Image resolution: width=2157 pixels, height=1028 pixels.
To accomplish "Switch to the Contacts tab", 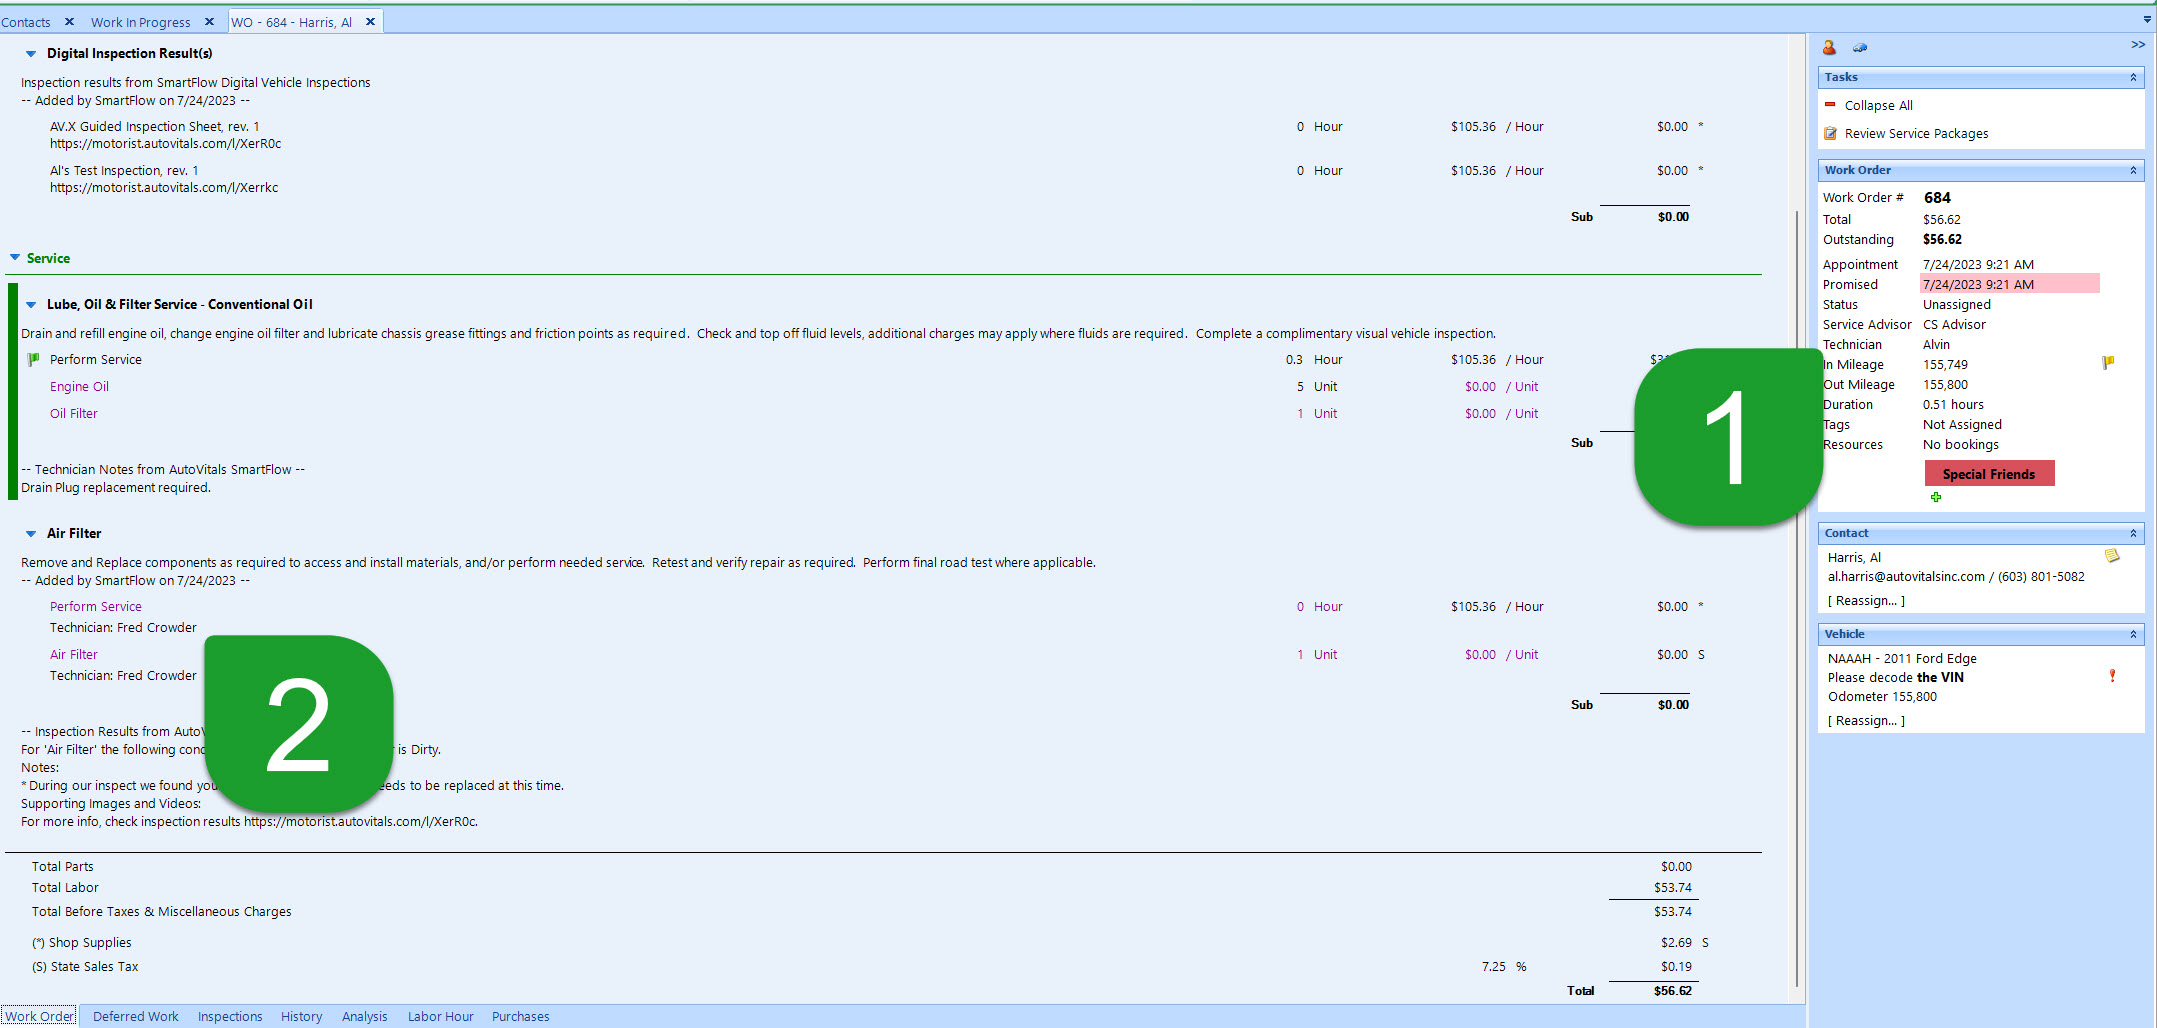I will click(26, 22).
